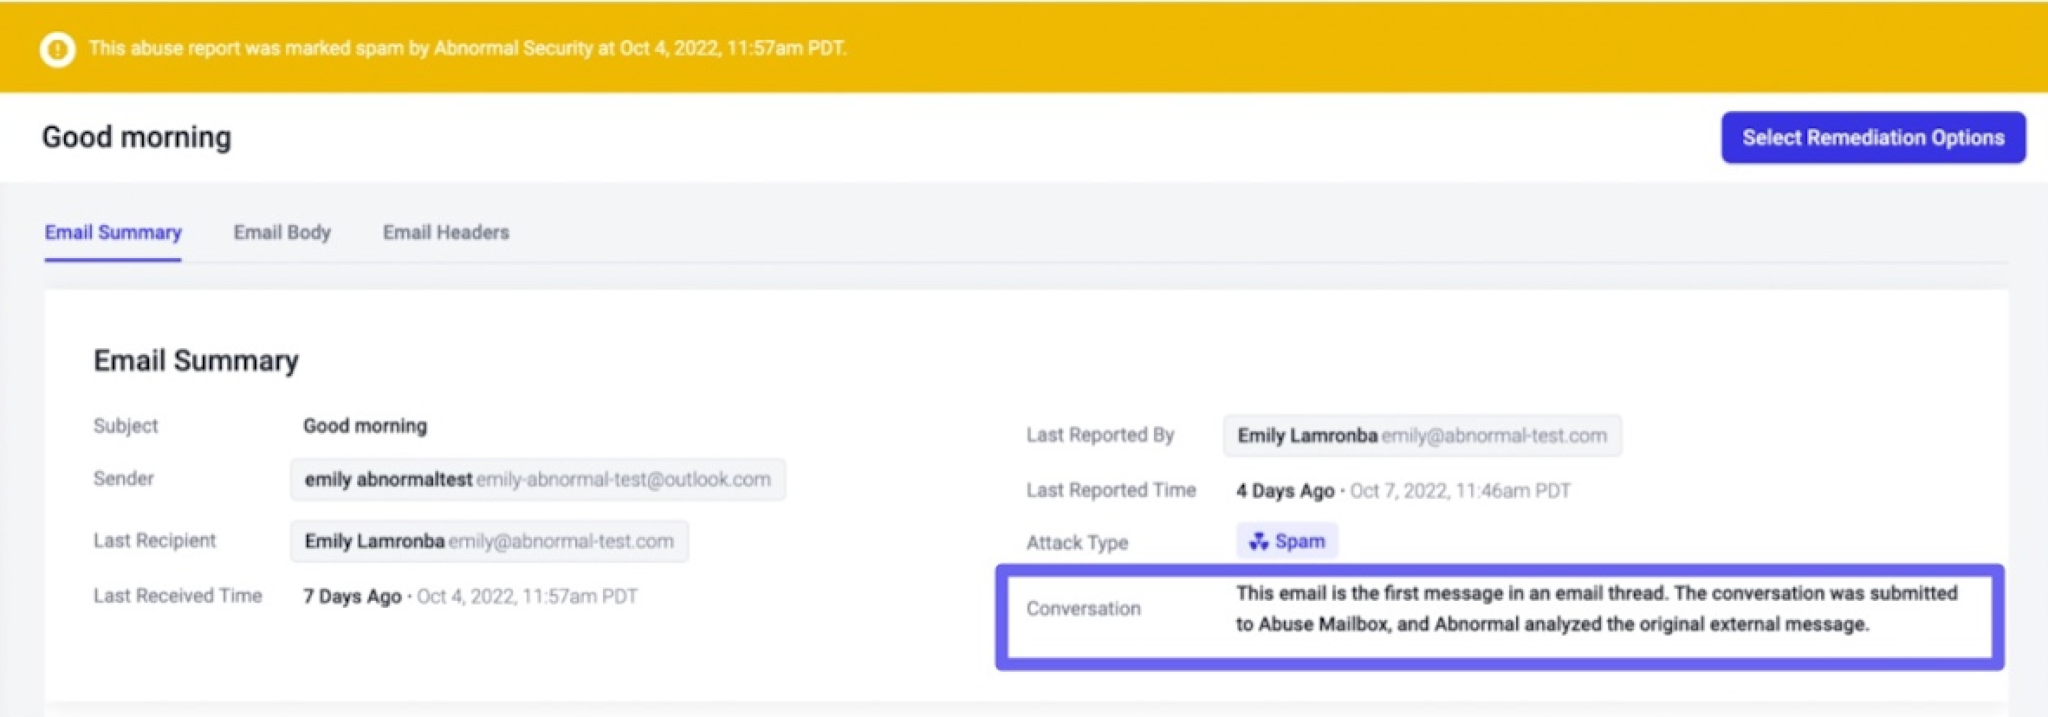Click the subject value Good morning
This screenshot has height=717, width=2048.
(x=365, y=426)
